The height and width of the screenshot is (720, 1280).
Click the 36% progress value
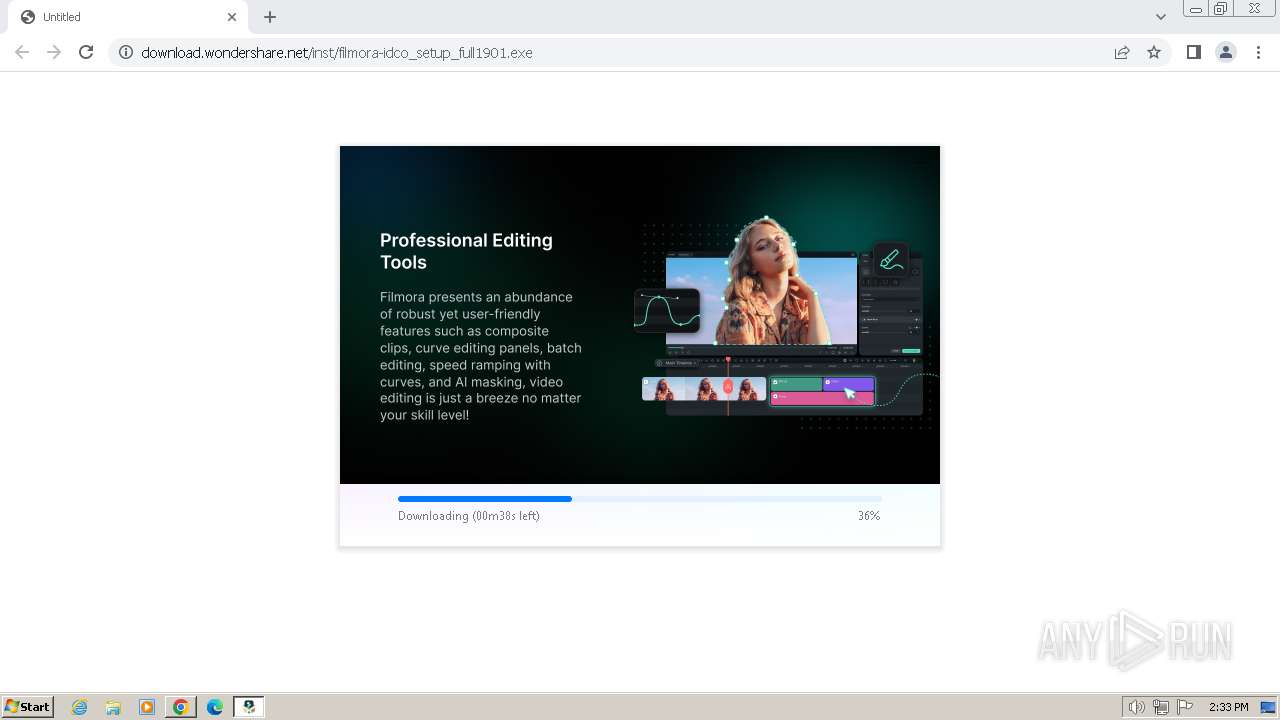[x=869, y=516]
